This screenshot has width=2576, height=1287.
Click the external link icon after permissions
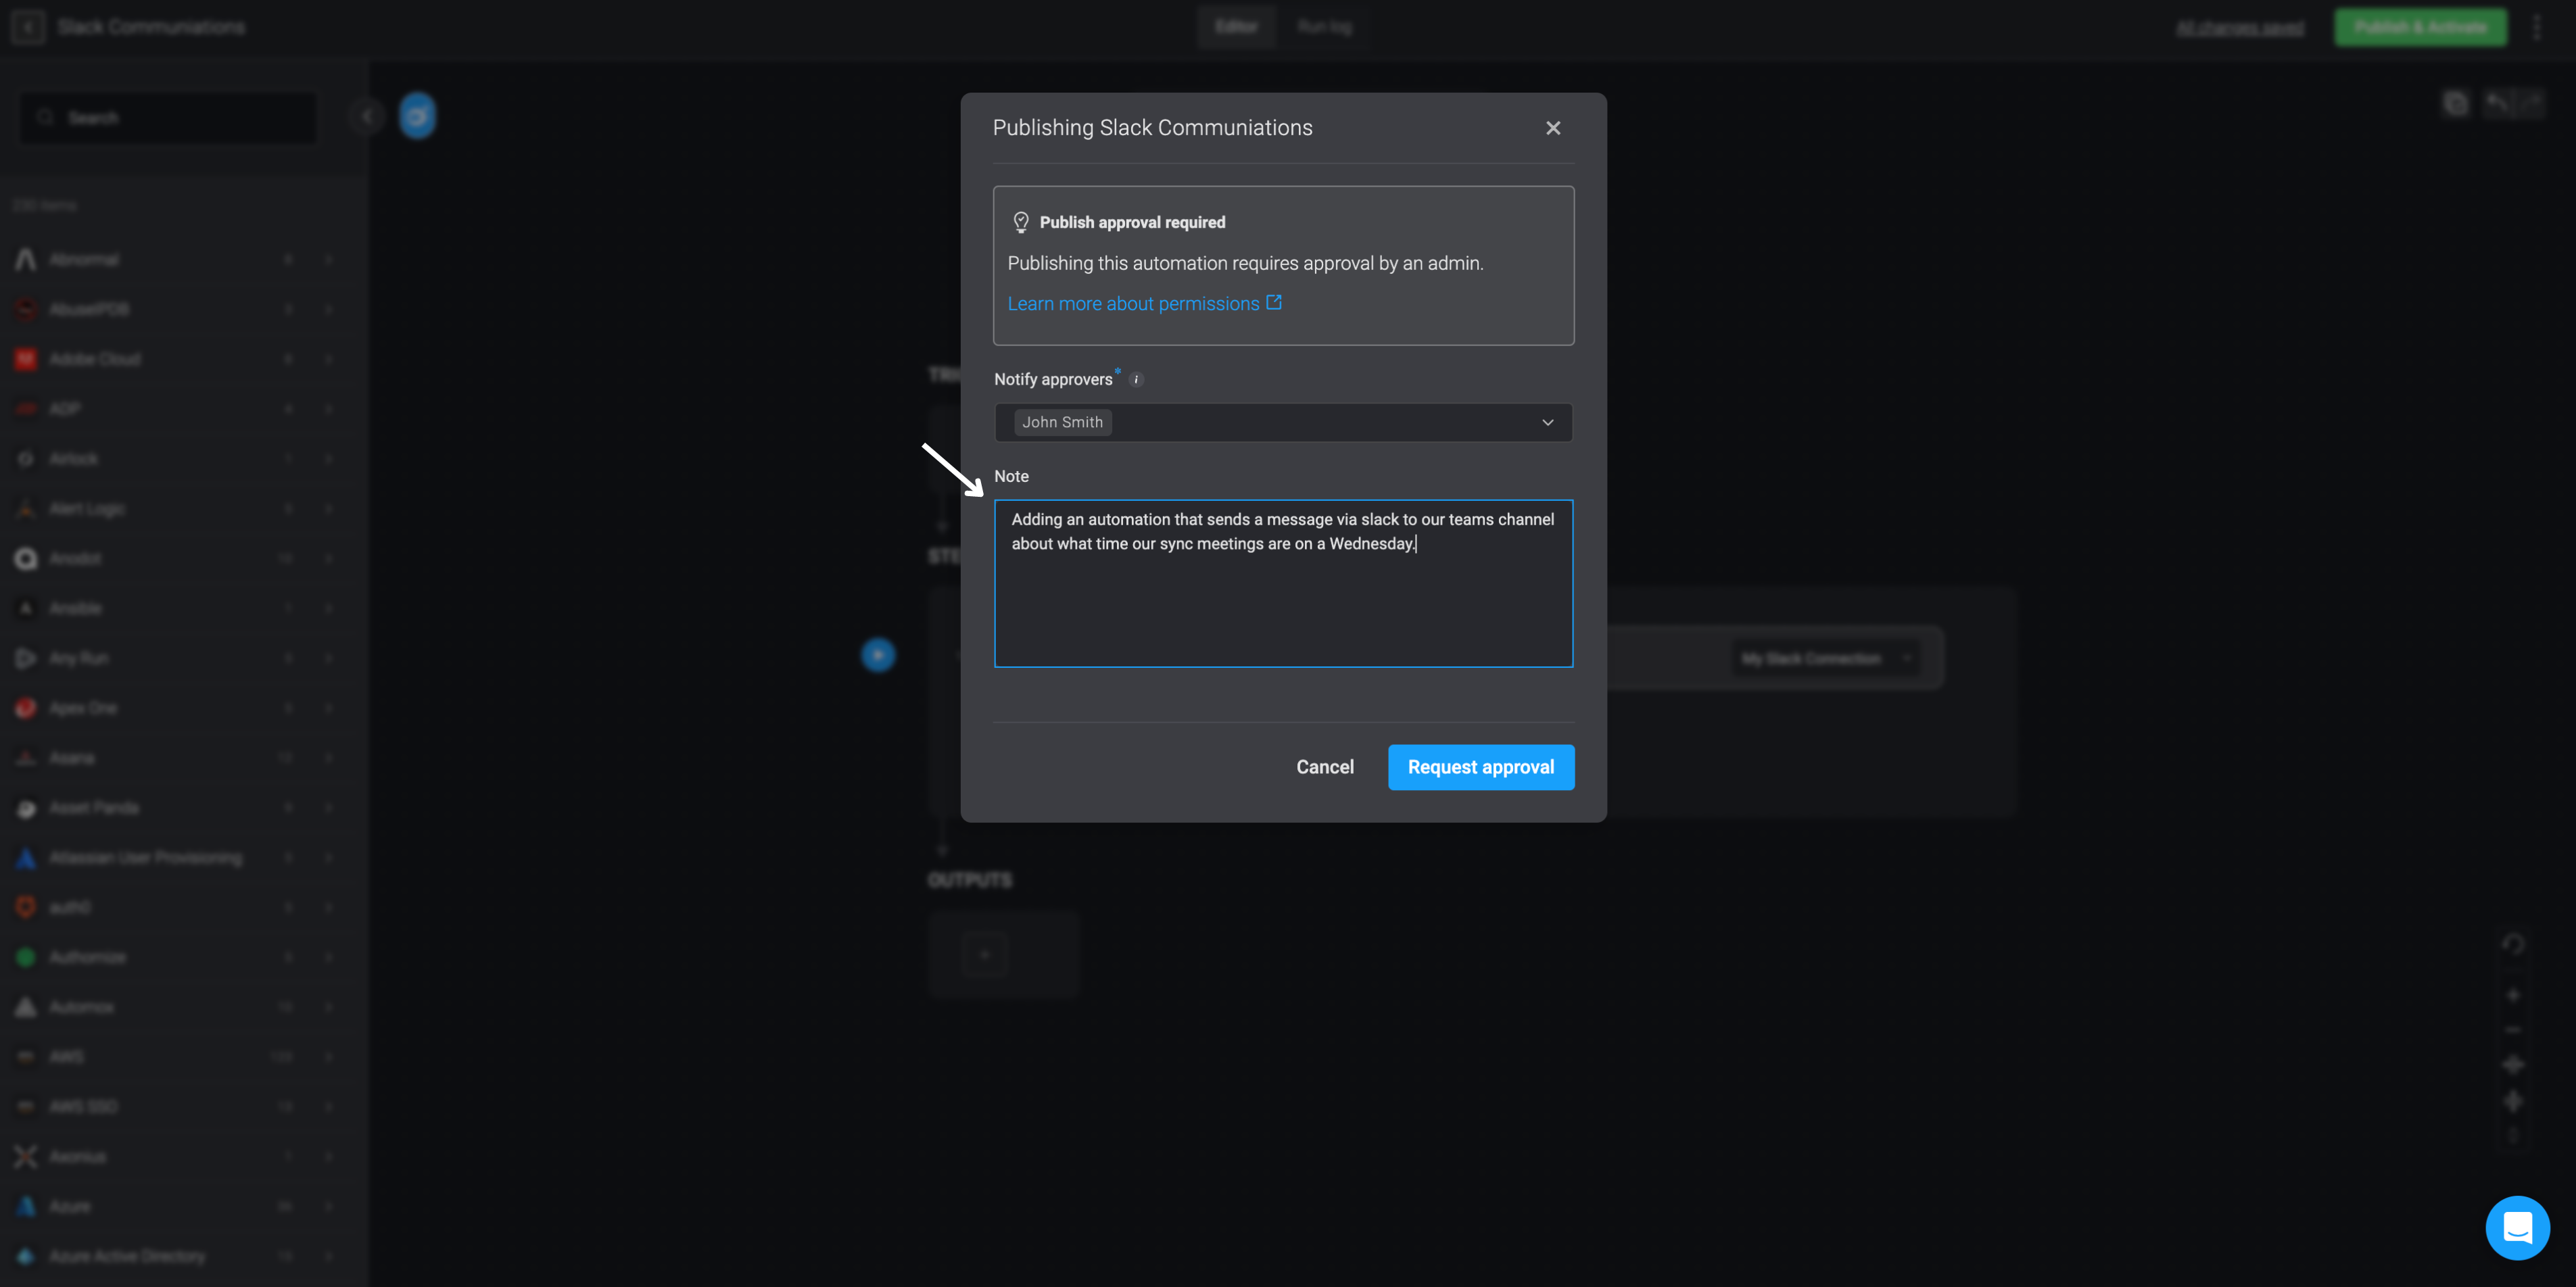[x=1274, y=302]
